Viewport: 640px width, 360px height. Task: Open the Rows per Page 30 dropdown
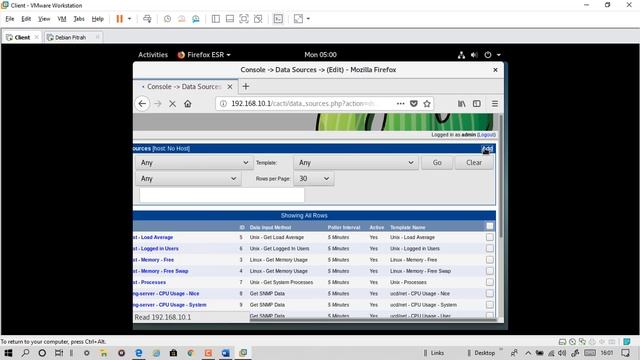[313, 178]
